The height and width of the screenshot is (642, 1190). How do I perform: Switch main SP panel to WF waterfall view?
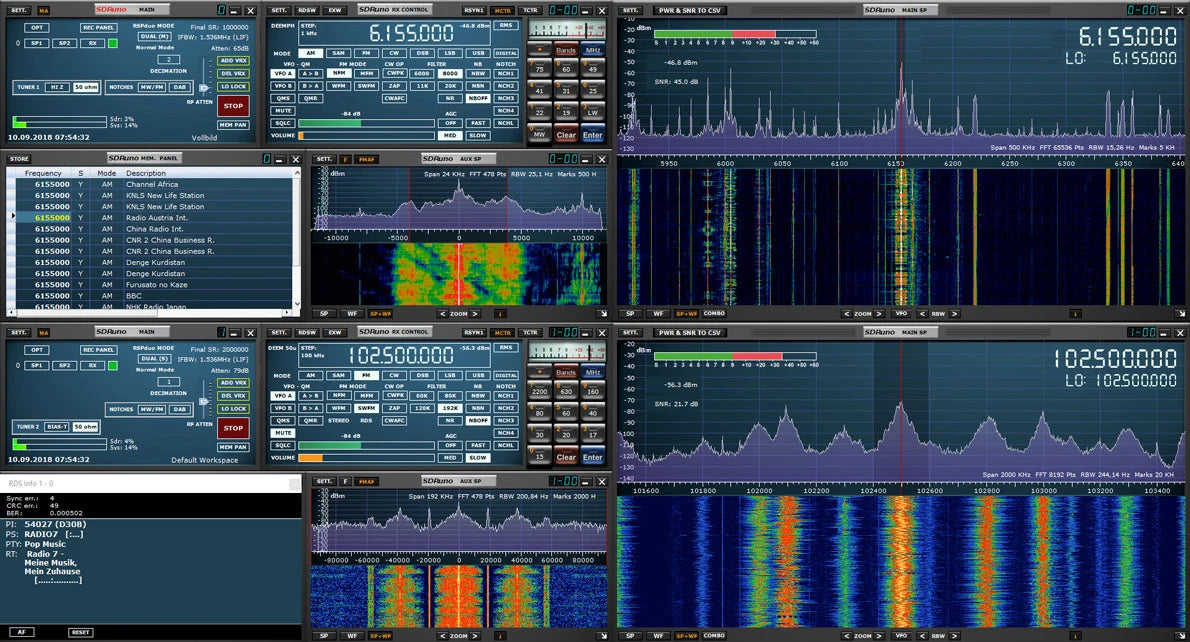point(658,313)
